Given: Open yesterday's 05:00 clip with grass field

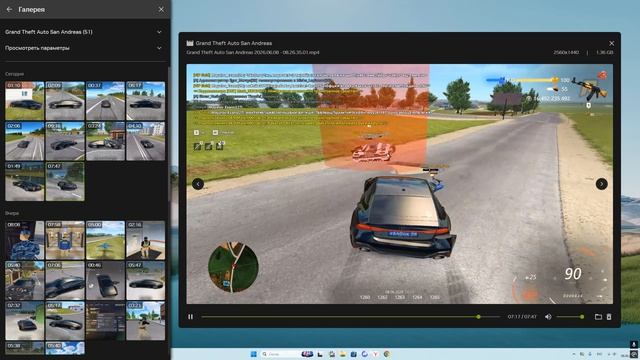Looking at the screenshot, I should [105, 240].
